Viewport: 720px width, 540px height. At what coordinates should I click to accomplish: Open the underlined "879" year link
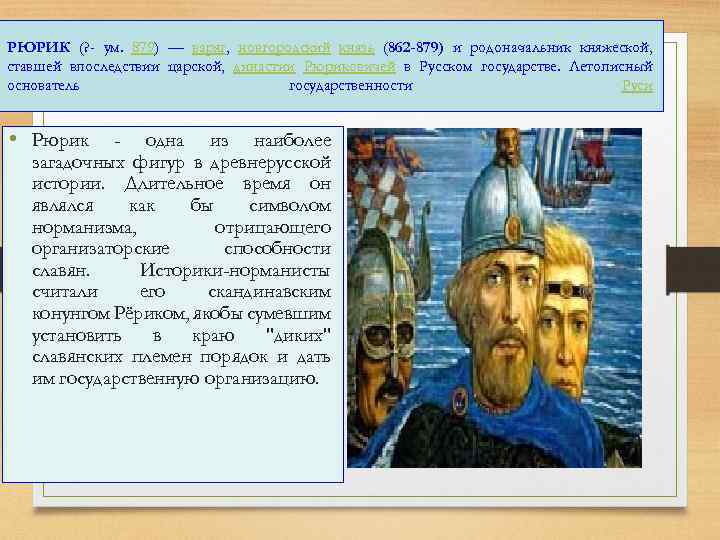point(141,48)
